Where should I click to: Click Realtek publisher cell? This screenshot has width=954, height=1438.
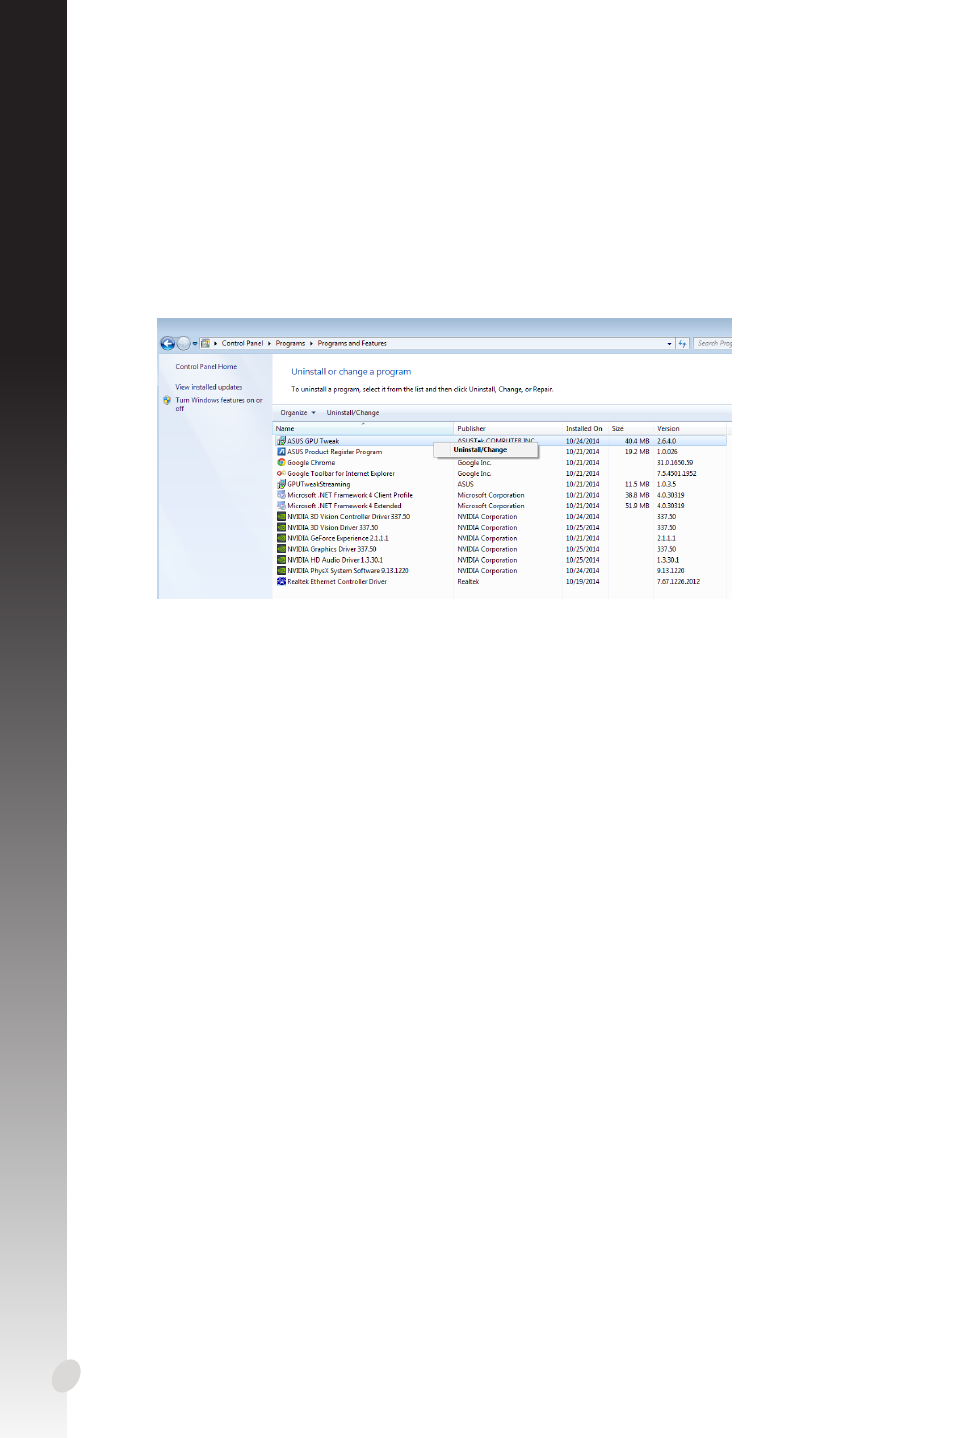pyautogui.click(x=468, y=582)
